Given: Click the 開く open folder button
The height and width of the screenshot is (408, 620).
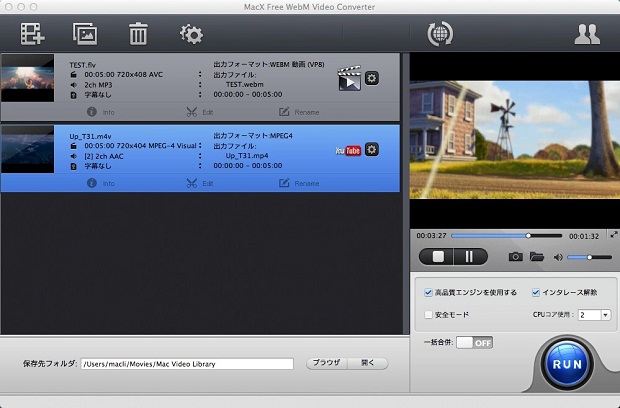Looking at the screenshot, I should point(368,363).
